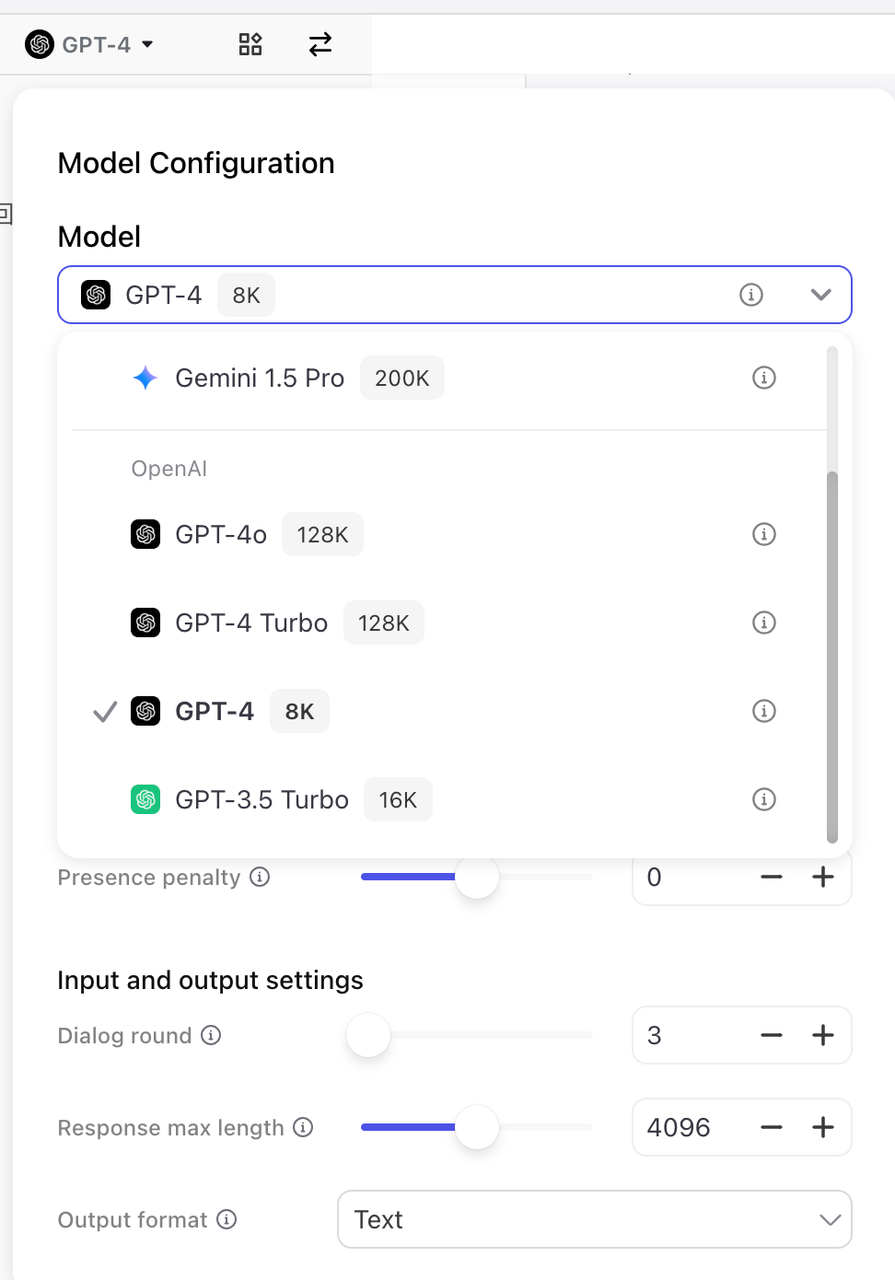This screenshot has height=1280, width=895.
Task: Click the info icon beside Gemini 1.5 Pro
Action: coord(764,378)
